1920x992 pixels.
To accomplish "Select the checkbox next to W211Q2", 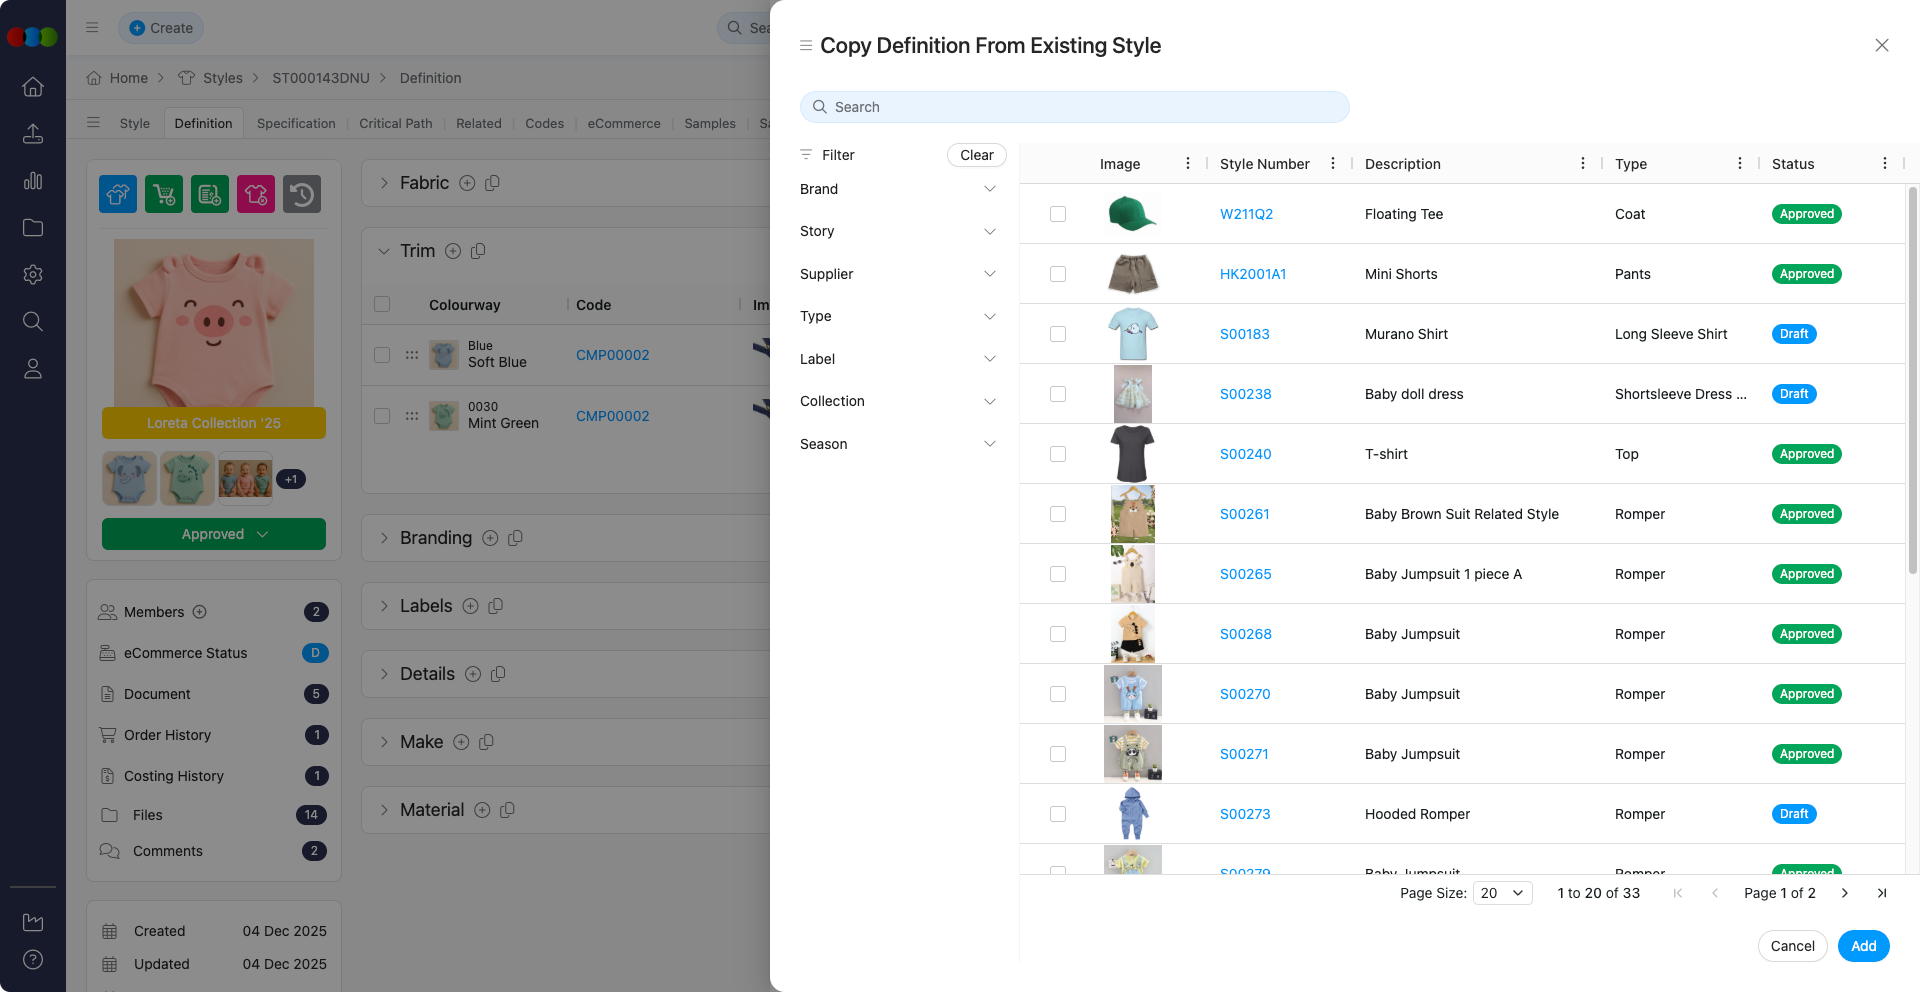I will click(x=1057, y=213).
